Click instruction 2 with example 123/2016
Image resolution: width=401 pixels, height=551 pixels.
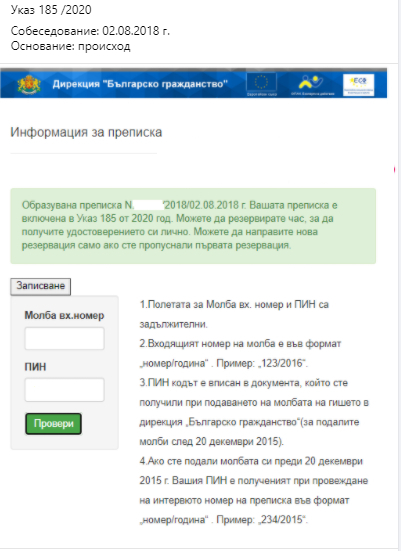click(x=240, y=353)
